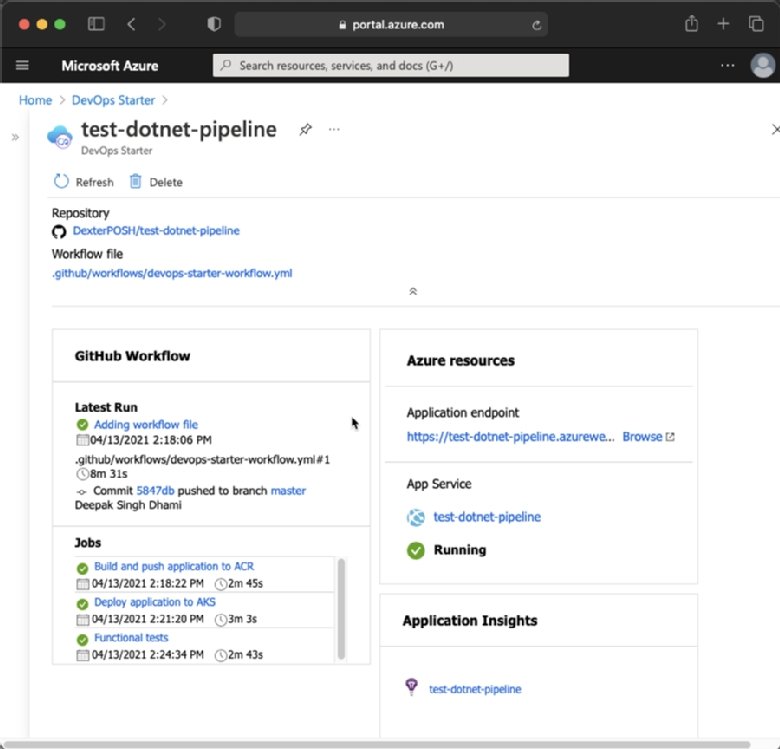Click the Jobs list vertical scrollbar
The width and height of the screenshot is (780, 749).
[341, 609]
